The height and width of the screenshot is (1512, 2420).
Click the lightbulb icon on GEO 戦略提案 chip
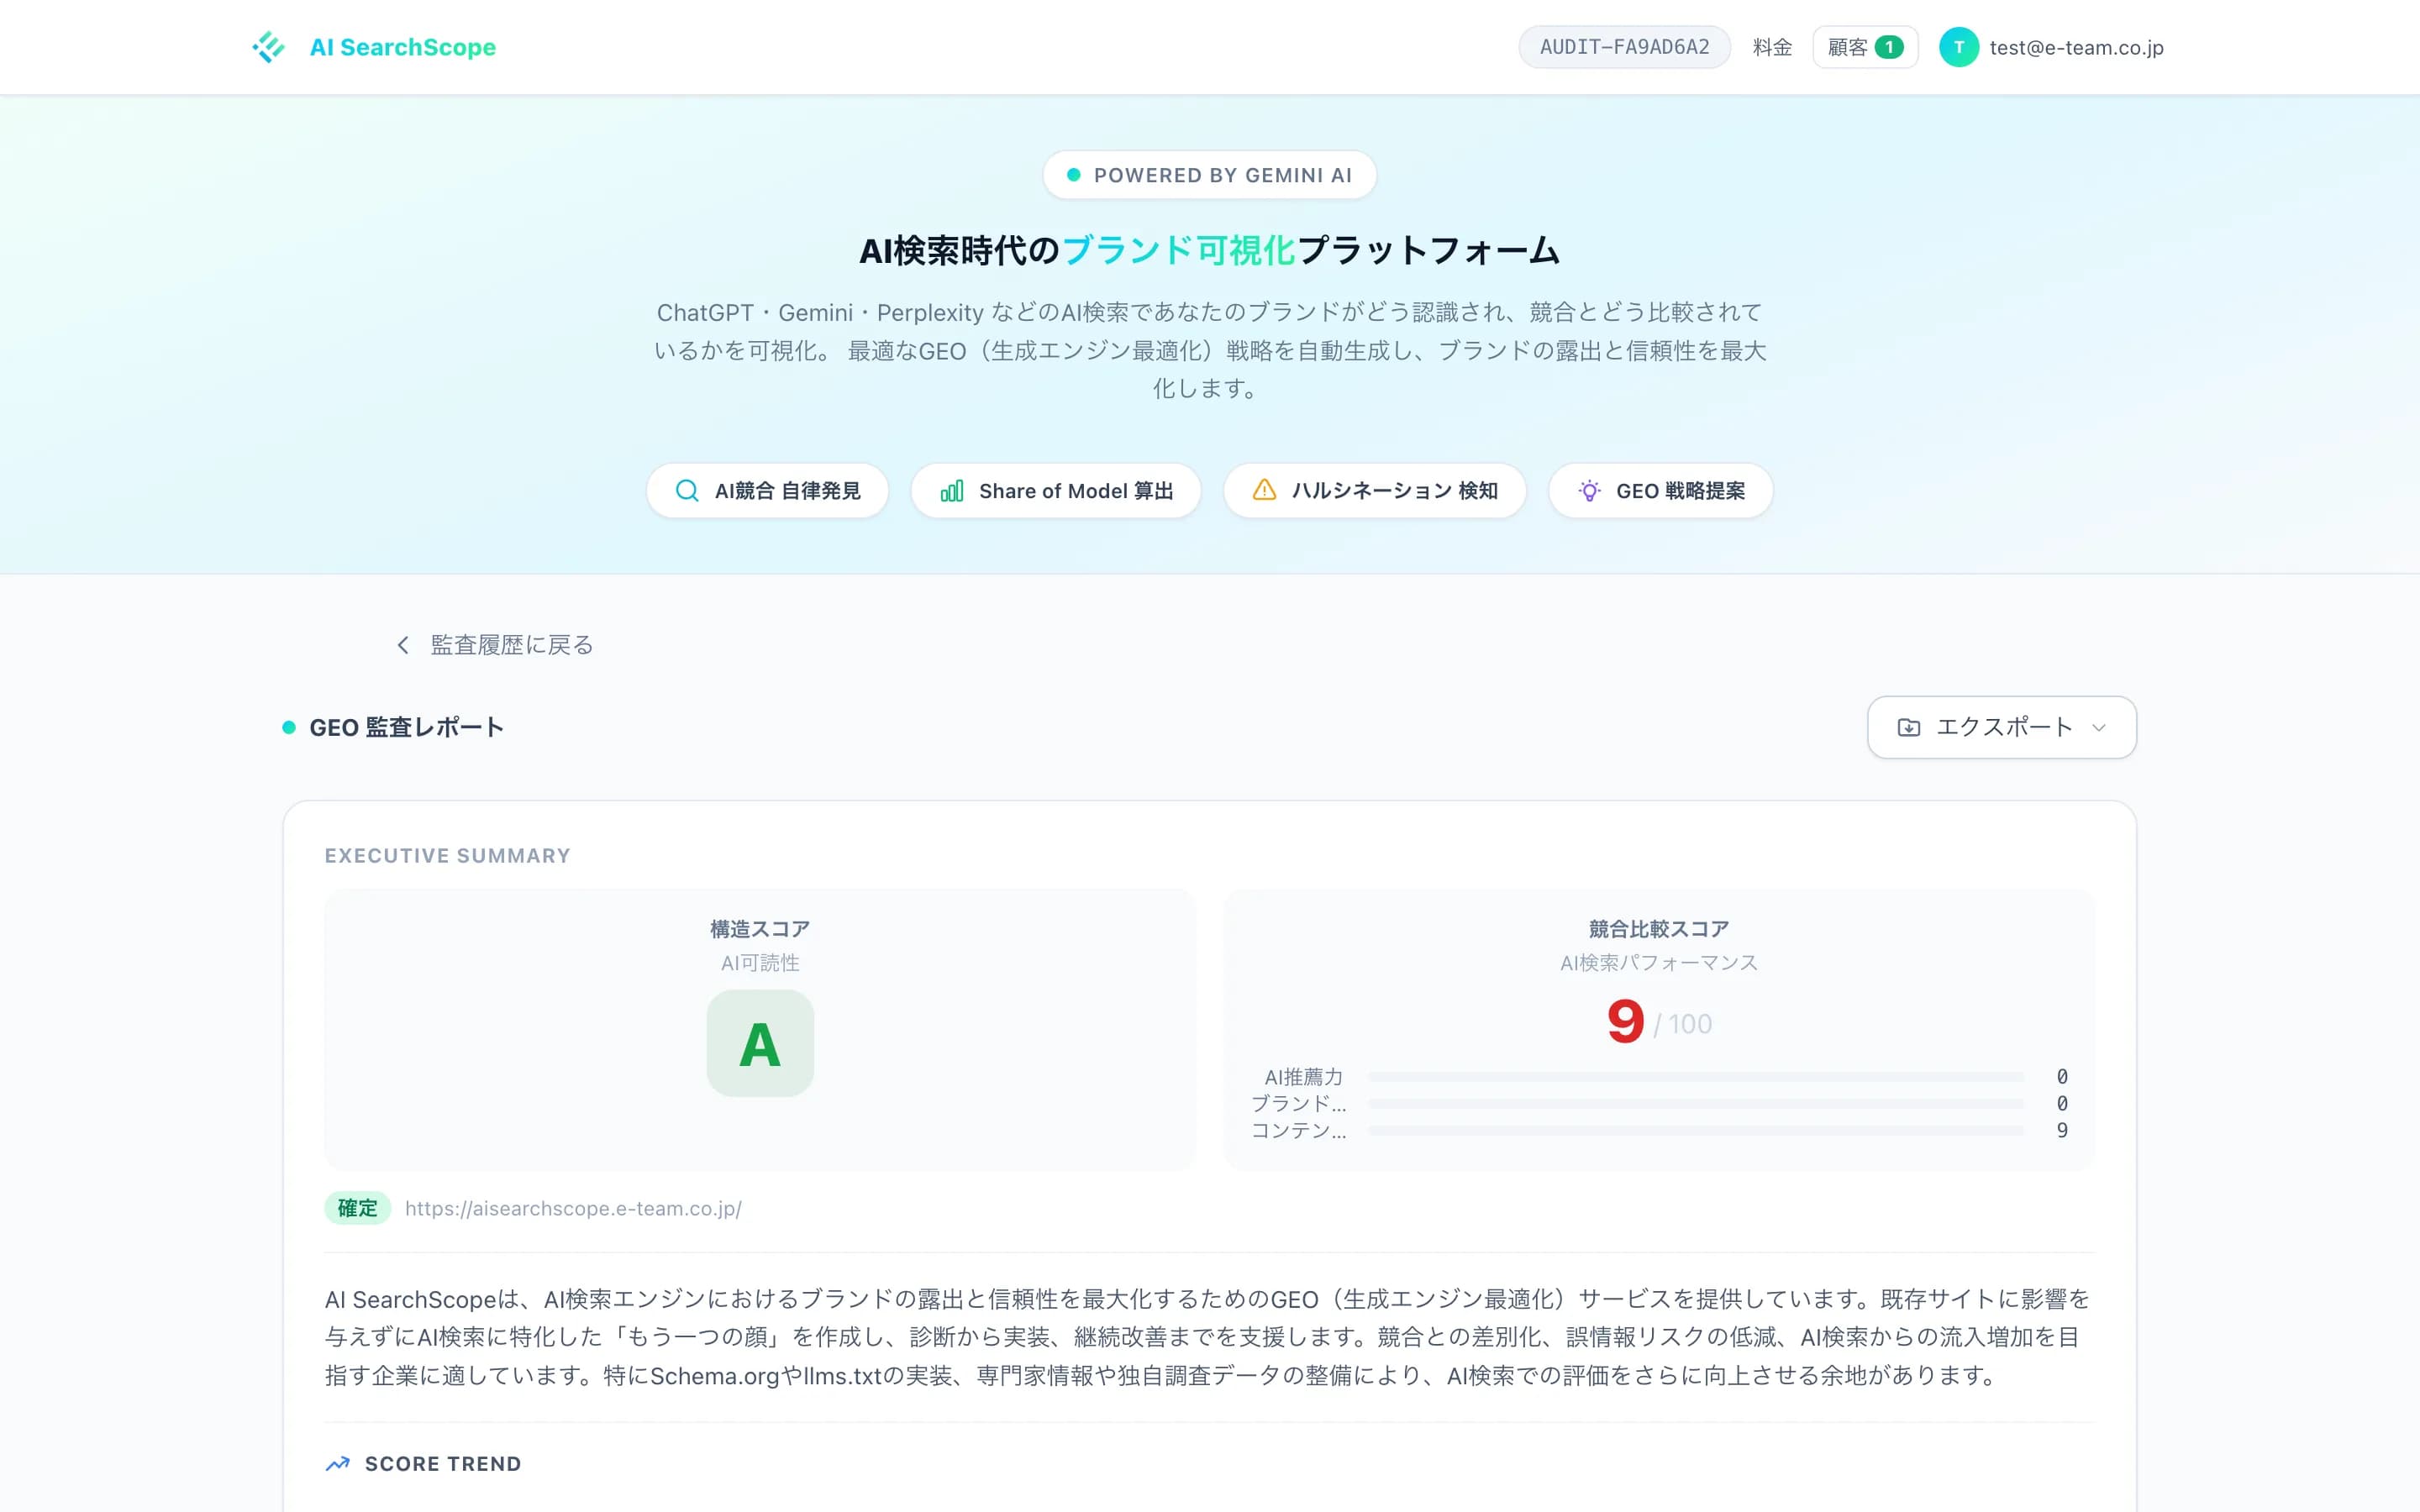[1590, 490]
